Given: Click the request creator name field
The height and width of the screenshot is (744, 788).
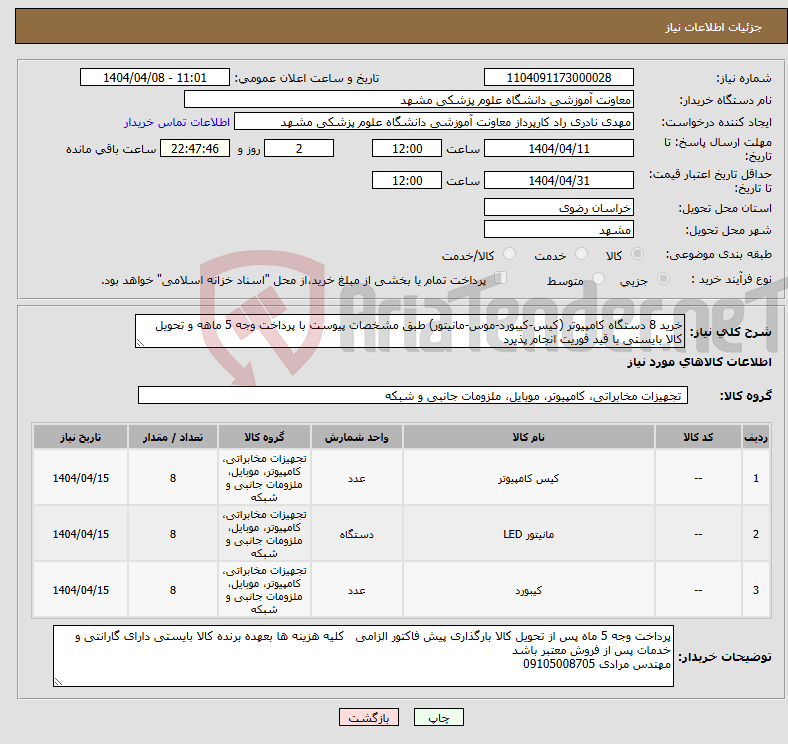Looking at the screenshot, I should pos(434,122).
